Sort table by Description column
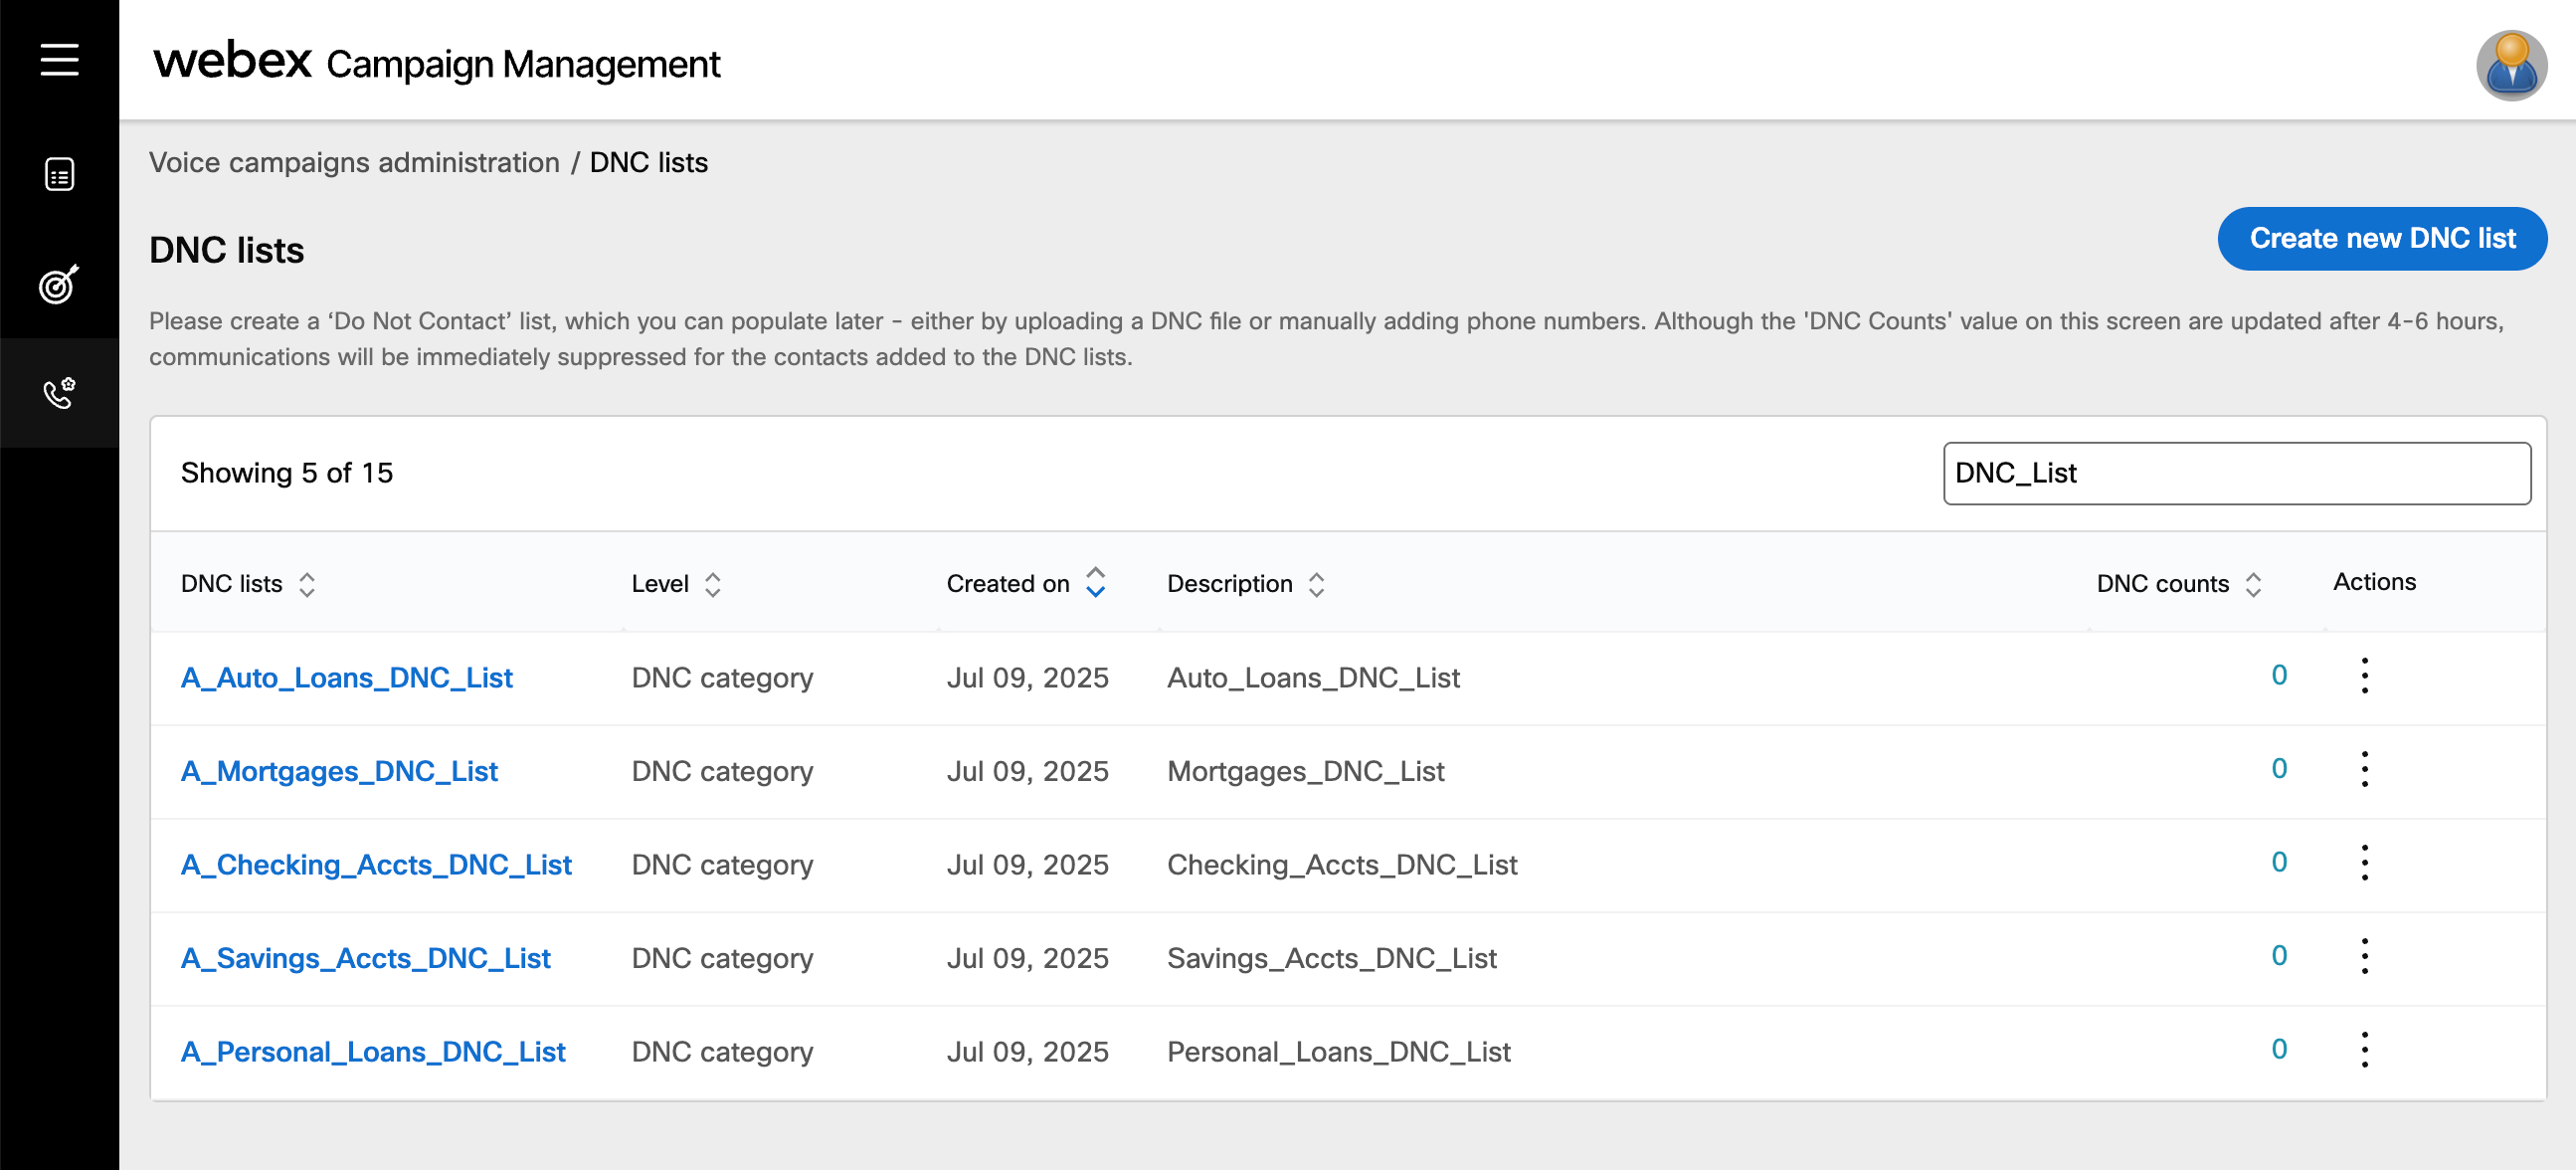The width and height of the screenshot is (2576, 1170). pos(1316,584)
